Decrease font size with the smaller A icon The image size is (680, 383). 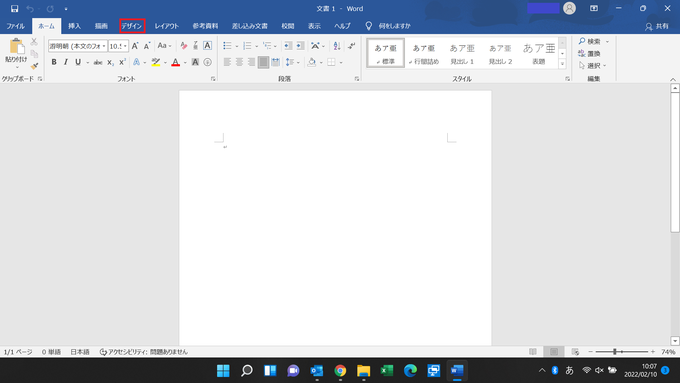[147, 46]
